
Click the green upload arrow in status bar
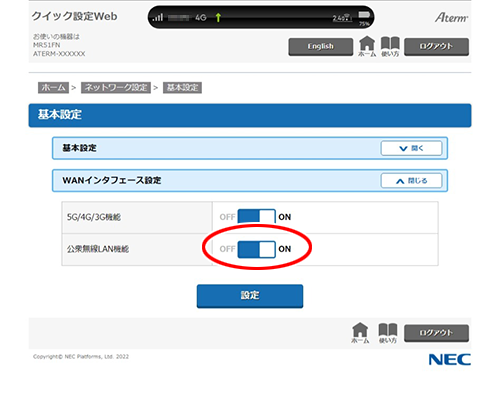click(x=218, y=17)
